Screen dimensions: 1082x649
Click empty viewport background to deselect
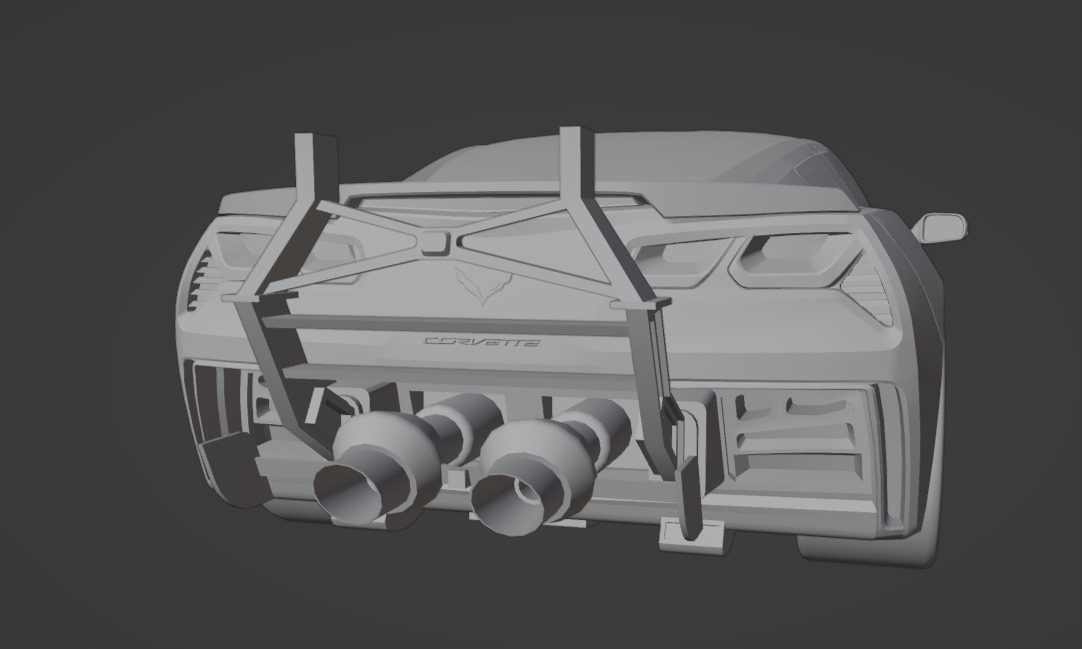[104, 103]
